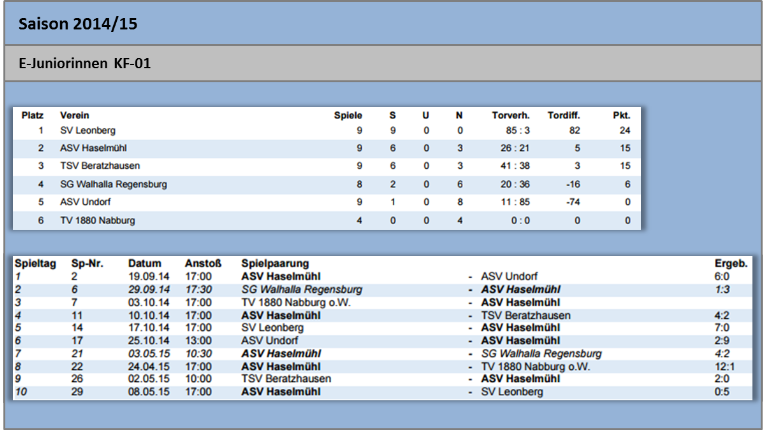Click the Ergeb. column header
This screenshot has height=430, width=765.
pos(731,264)
